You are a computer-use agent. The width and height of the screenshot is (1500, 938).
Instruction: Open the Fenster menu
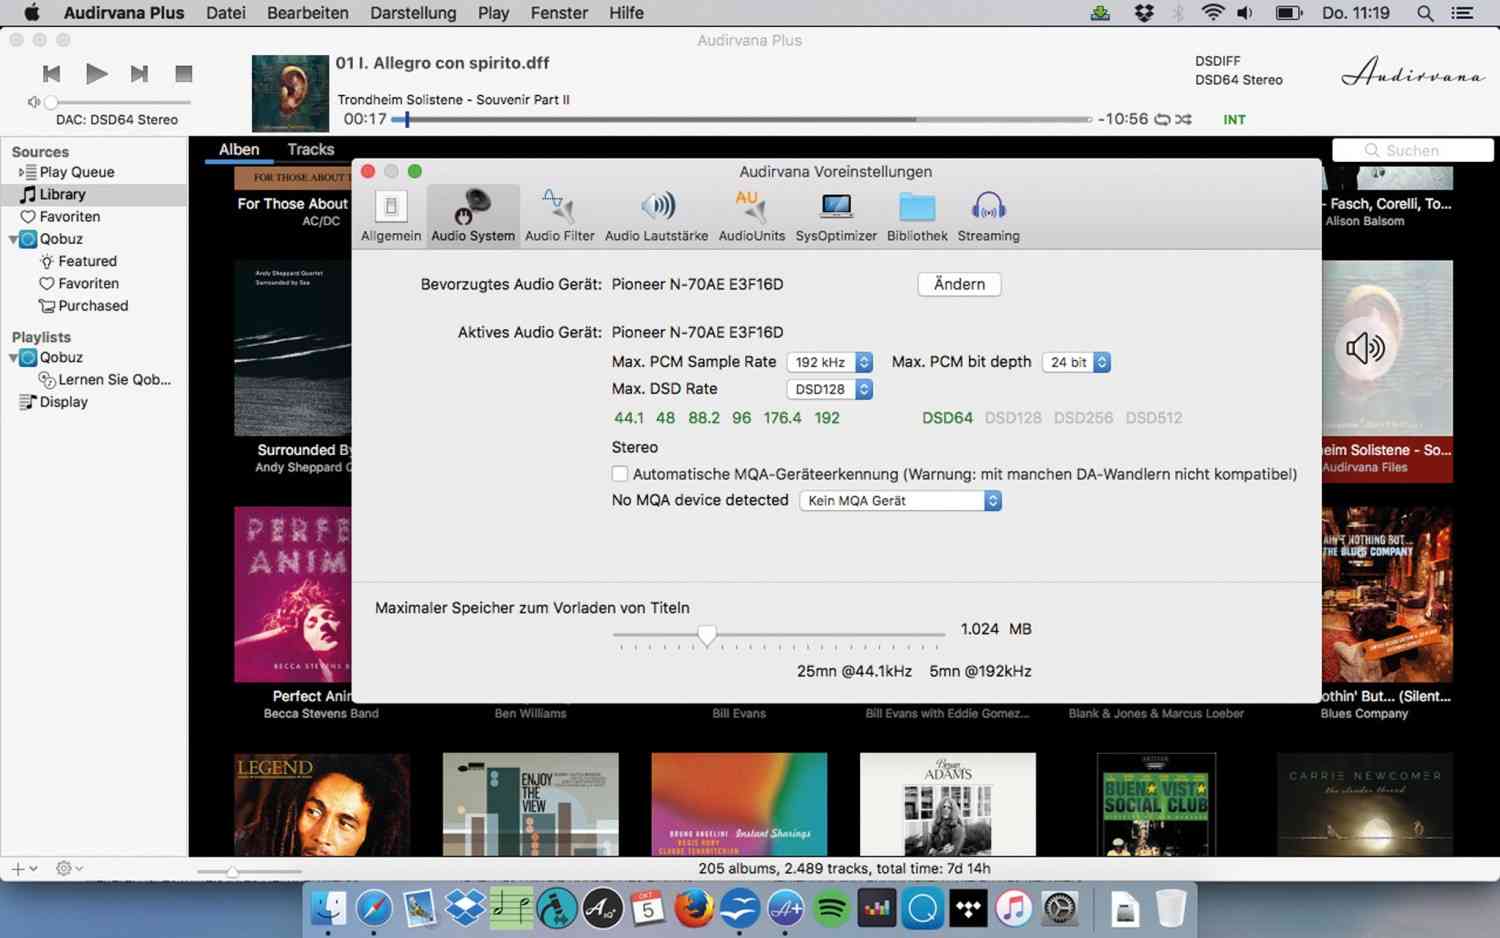[x=559, y=13]
